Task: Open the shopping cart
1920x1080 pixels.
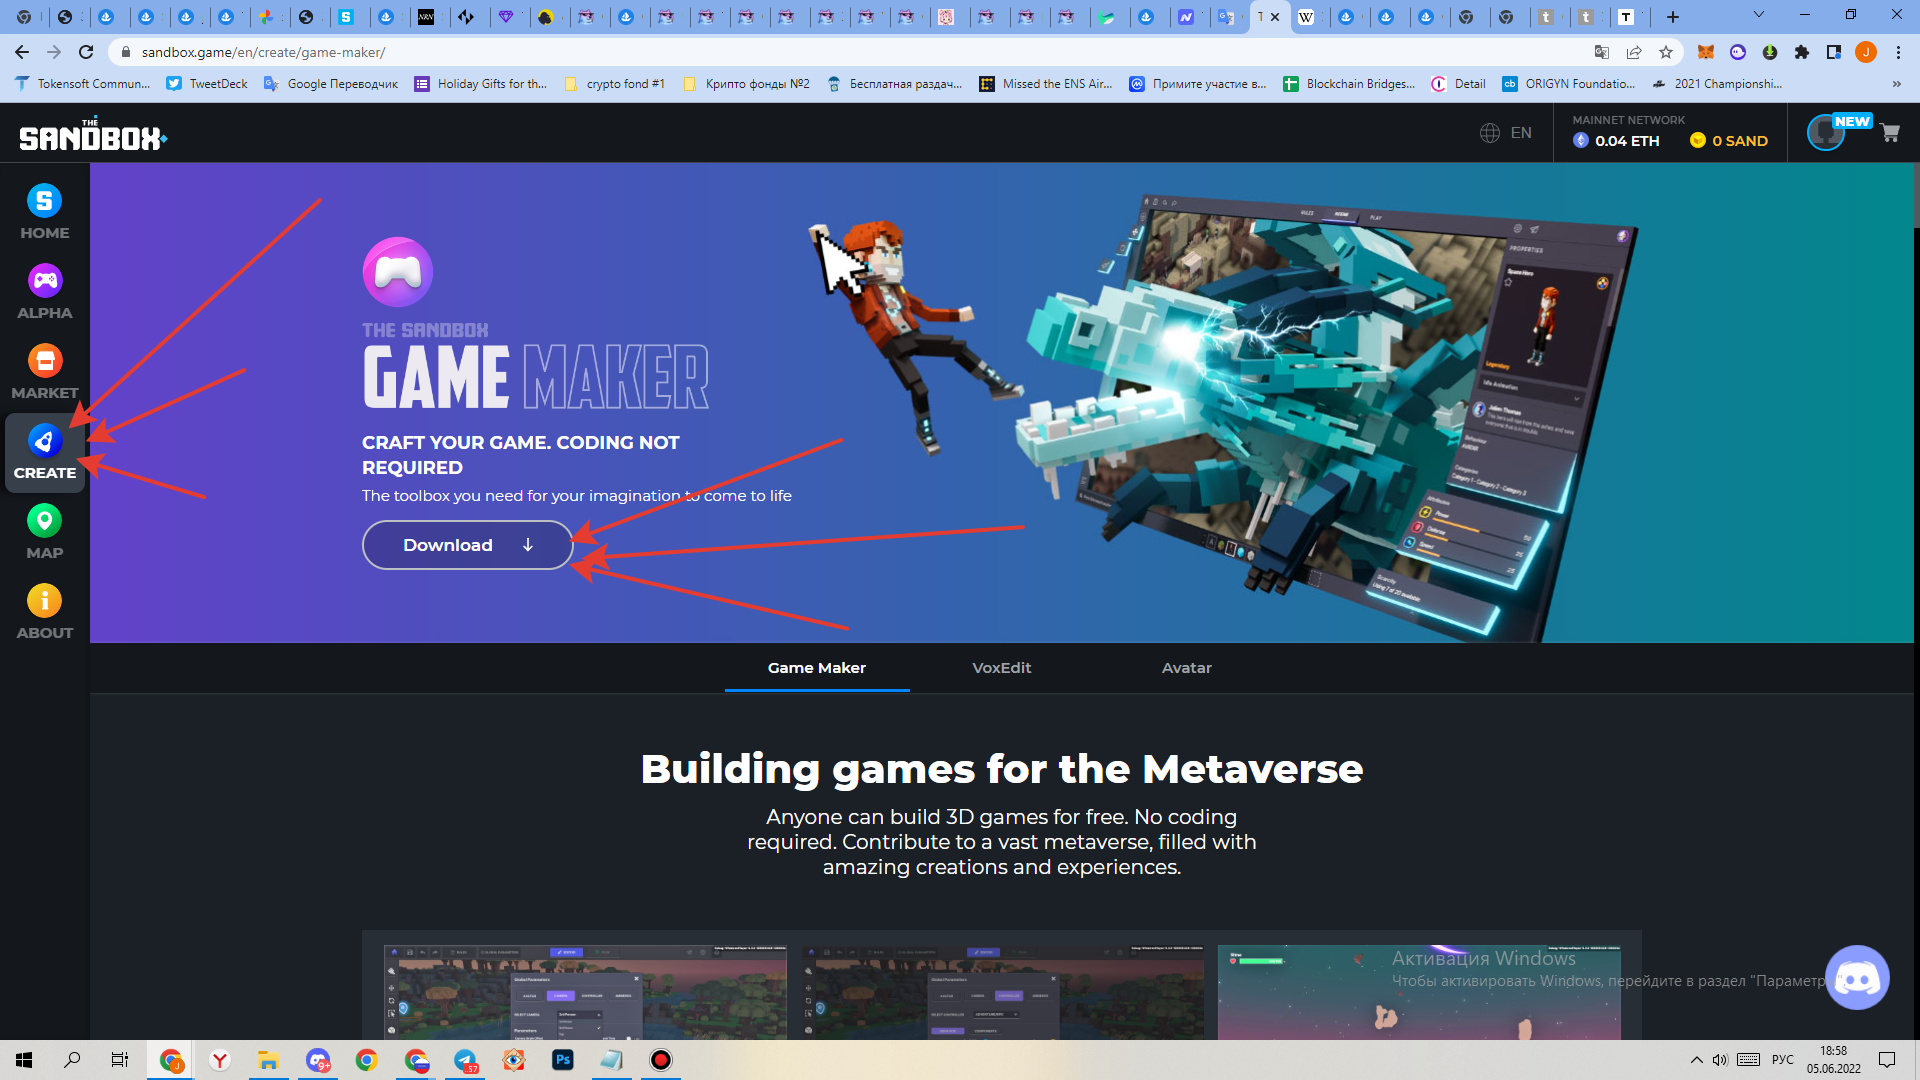Action: point(1889,133)
